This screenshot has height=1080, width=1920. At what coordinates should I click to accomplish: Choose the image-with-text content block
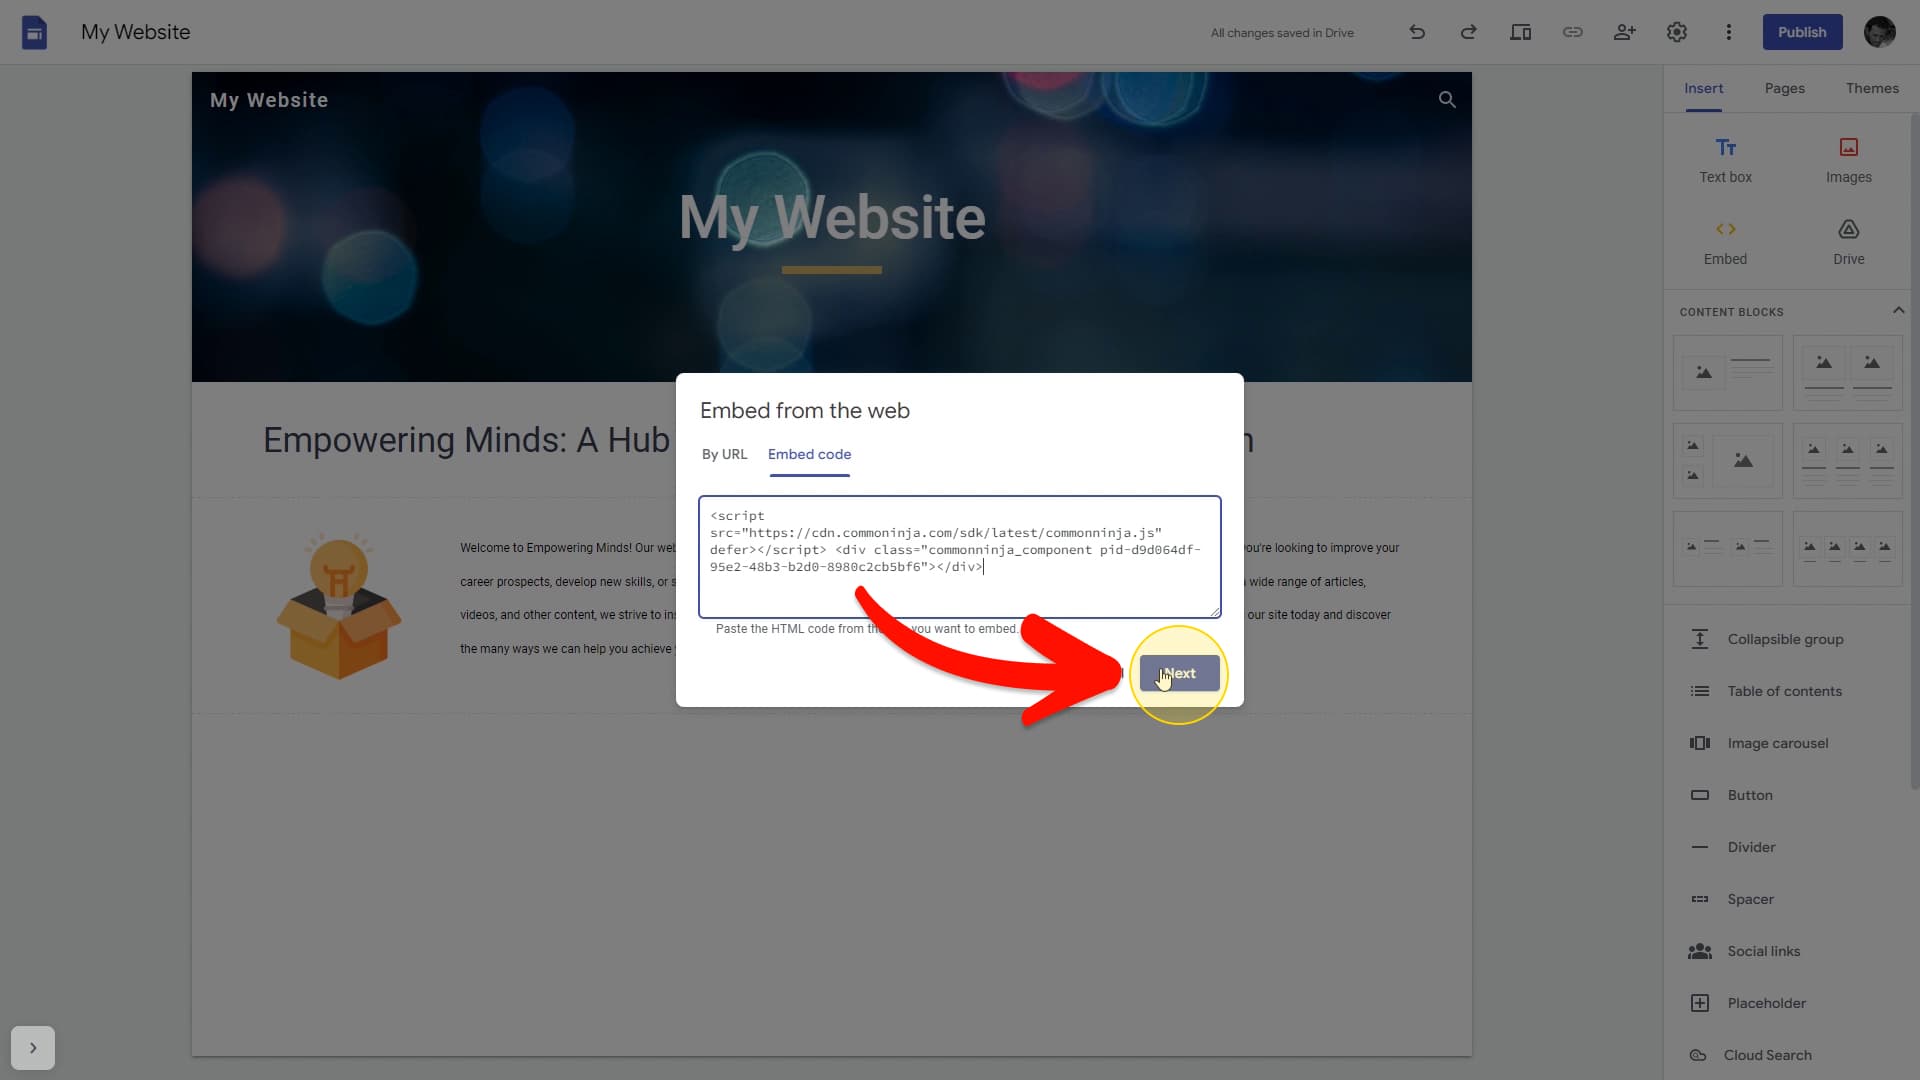(x=1728, y=372)
